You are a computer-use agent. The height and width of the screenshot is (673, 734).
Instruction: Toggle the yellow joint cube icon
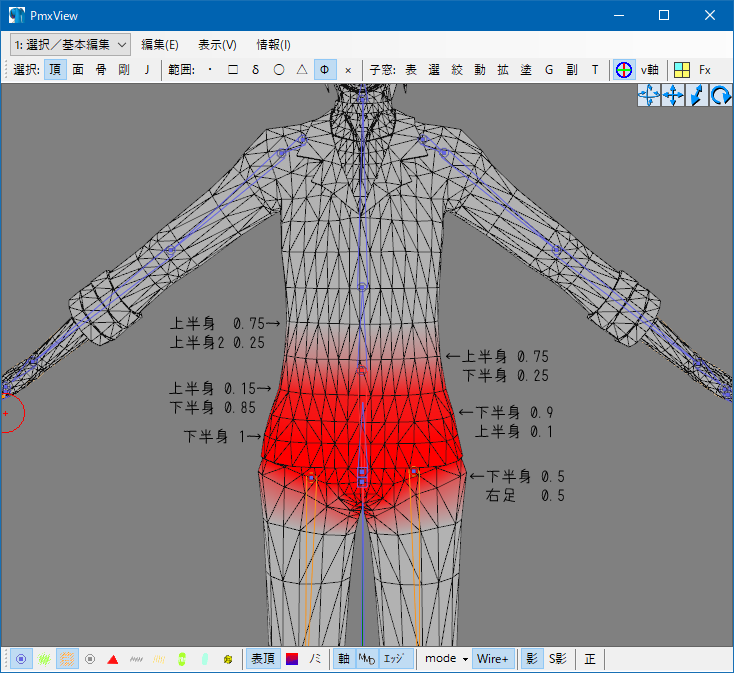(x=228, y=659)
